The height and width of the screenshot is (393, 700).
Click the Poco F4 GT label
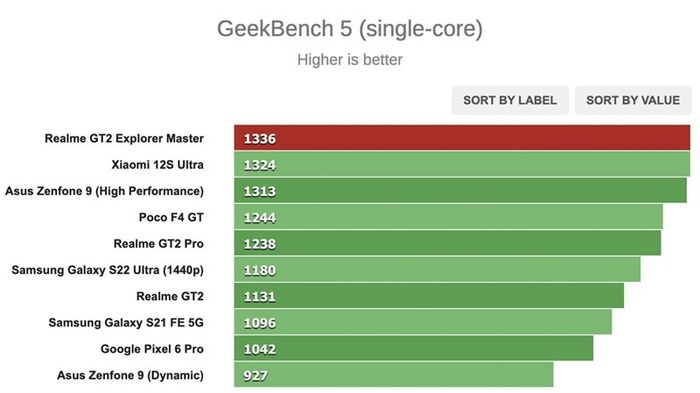[x=171, y=217]
